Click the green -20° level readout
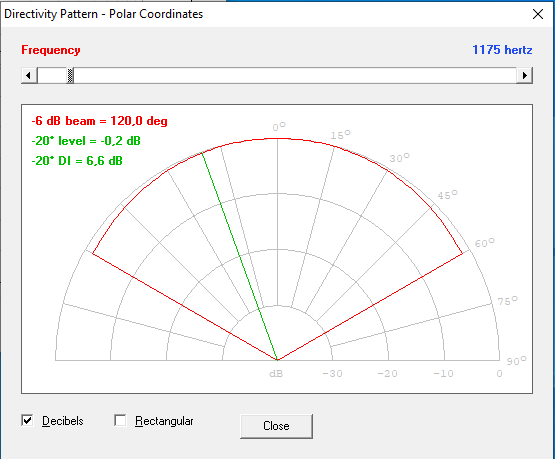Image resolution: width=555 pixels, height=459 pixels. (86, 141)
